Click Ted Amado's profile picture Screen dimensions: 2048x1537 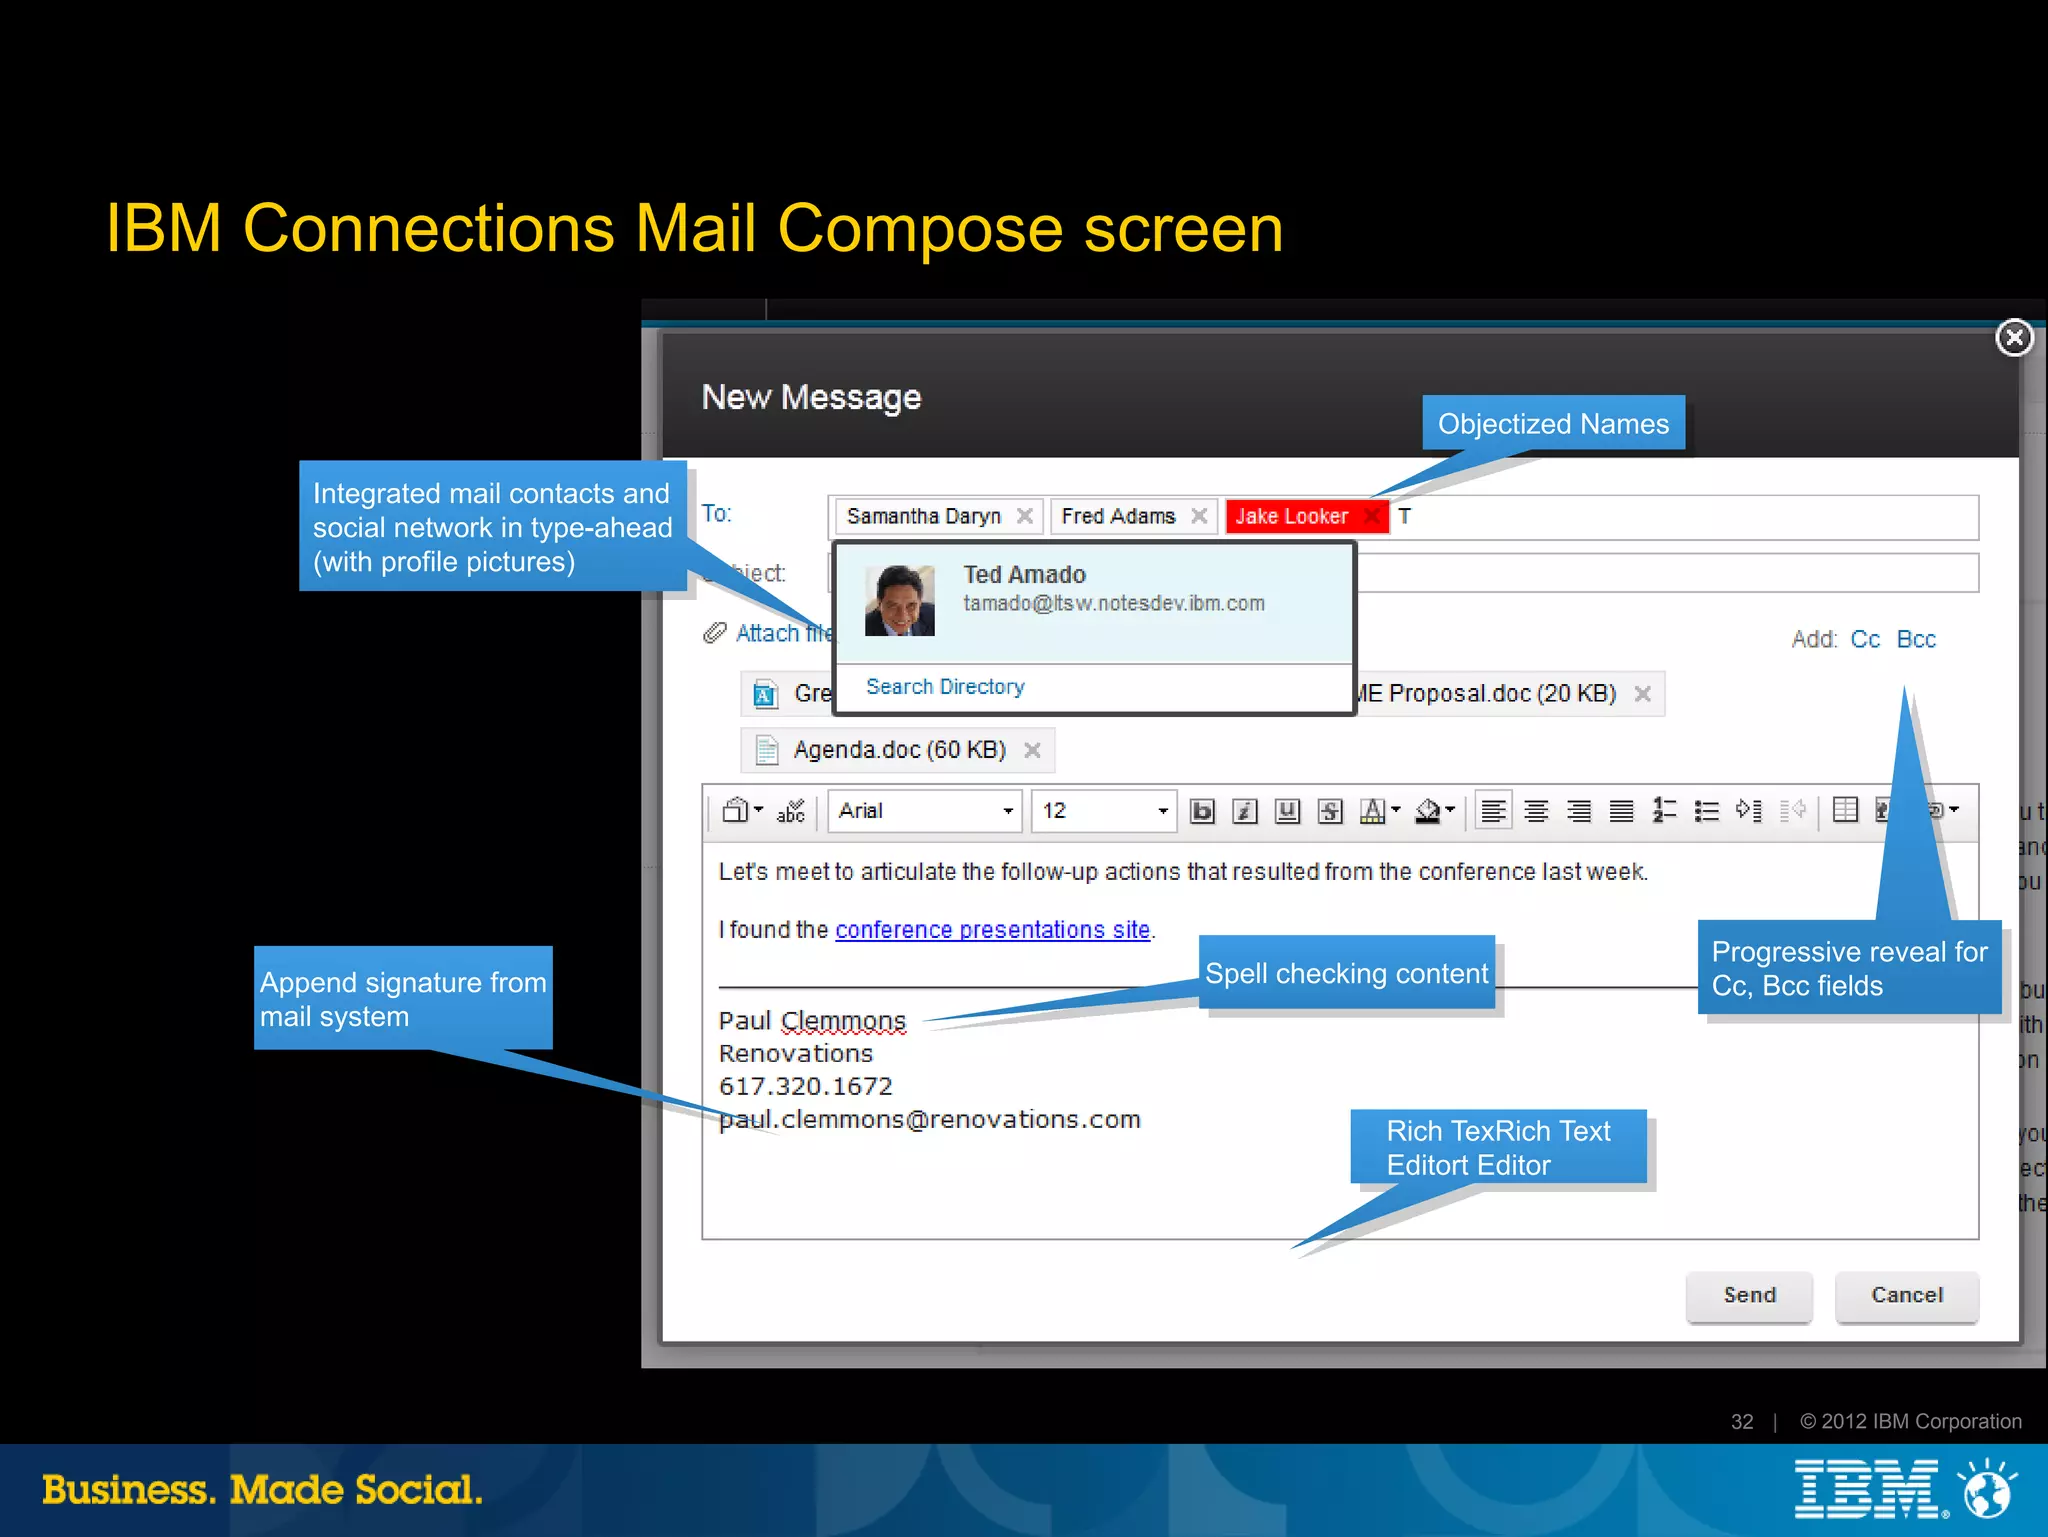[899, 601]
